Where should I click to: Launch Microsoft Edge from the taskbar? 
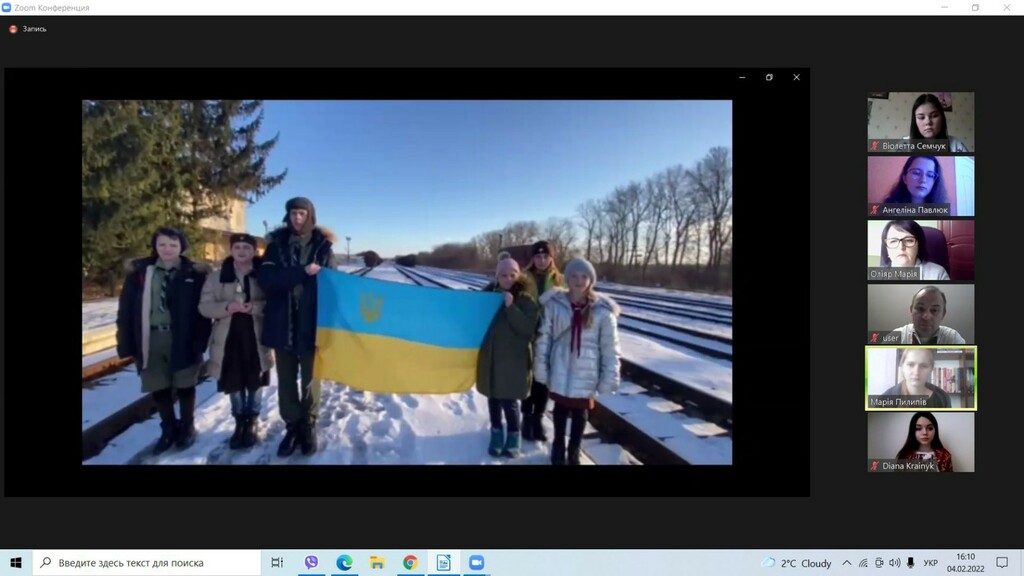pyautogui.click(x=344, y=563)
